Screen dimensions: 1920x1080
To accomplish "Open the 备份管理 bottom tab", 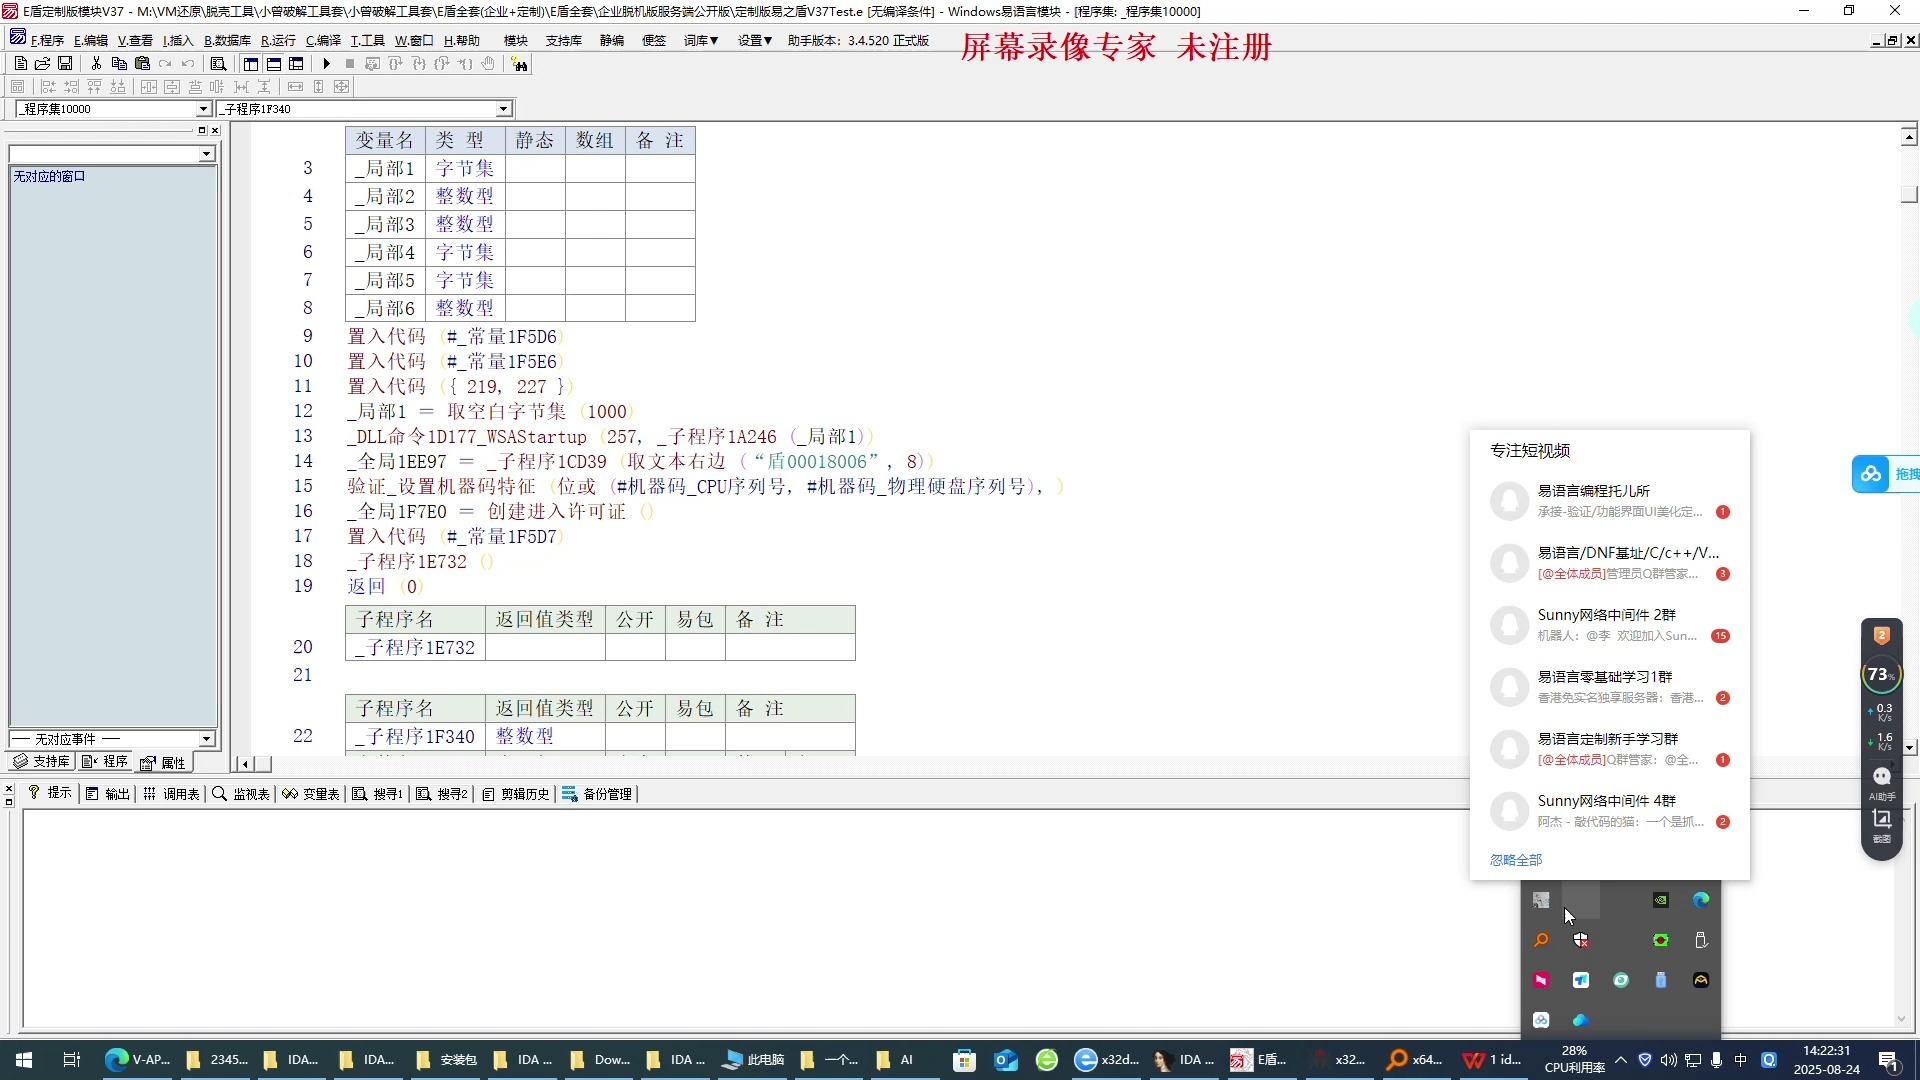I will [597, 793].
